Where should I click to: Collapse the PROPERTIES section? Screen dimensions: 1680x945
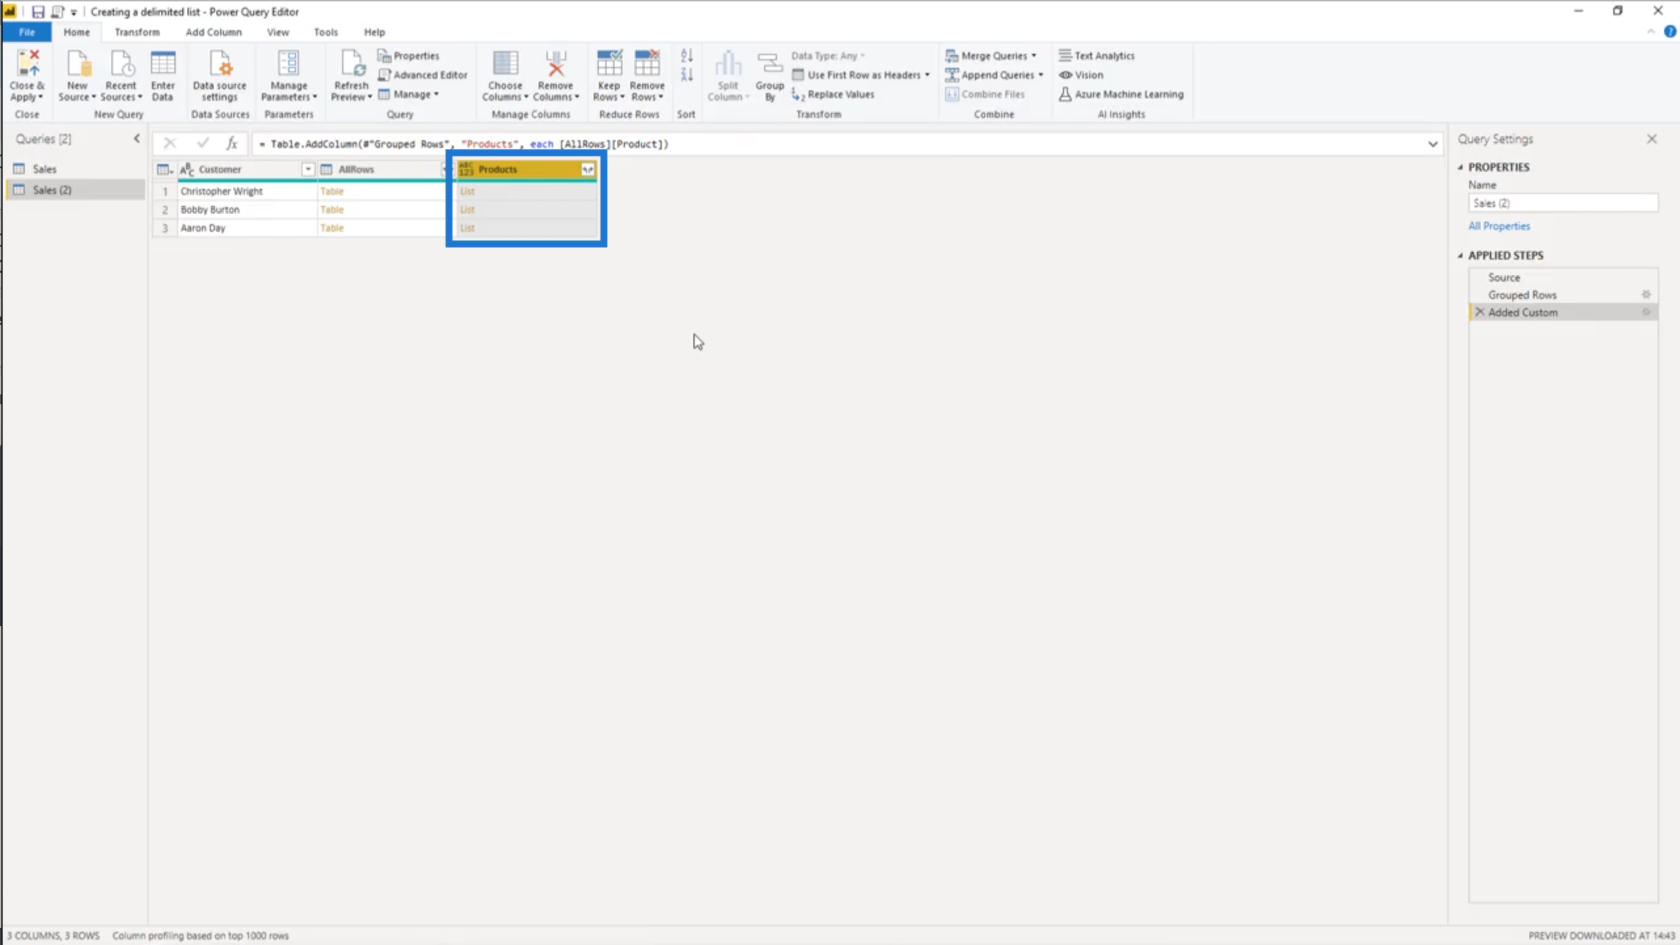1460,167
